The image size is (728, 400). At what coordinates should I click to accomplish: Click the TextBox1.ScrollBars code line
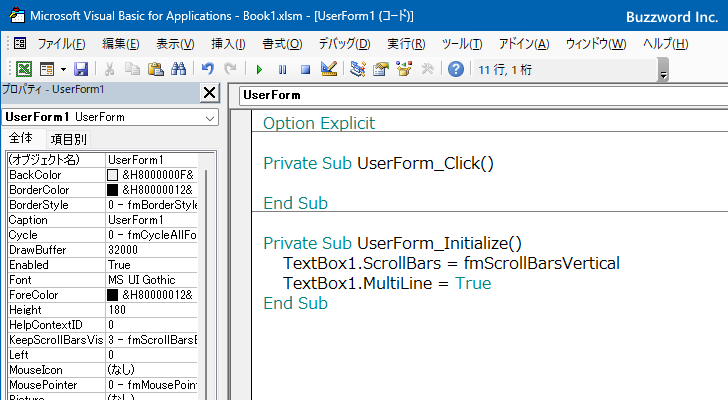(x=451, y=263)
